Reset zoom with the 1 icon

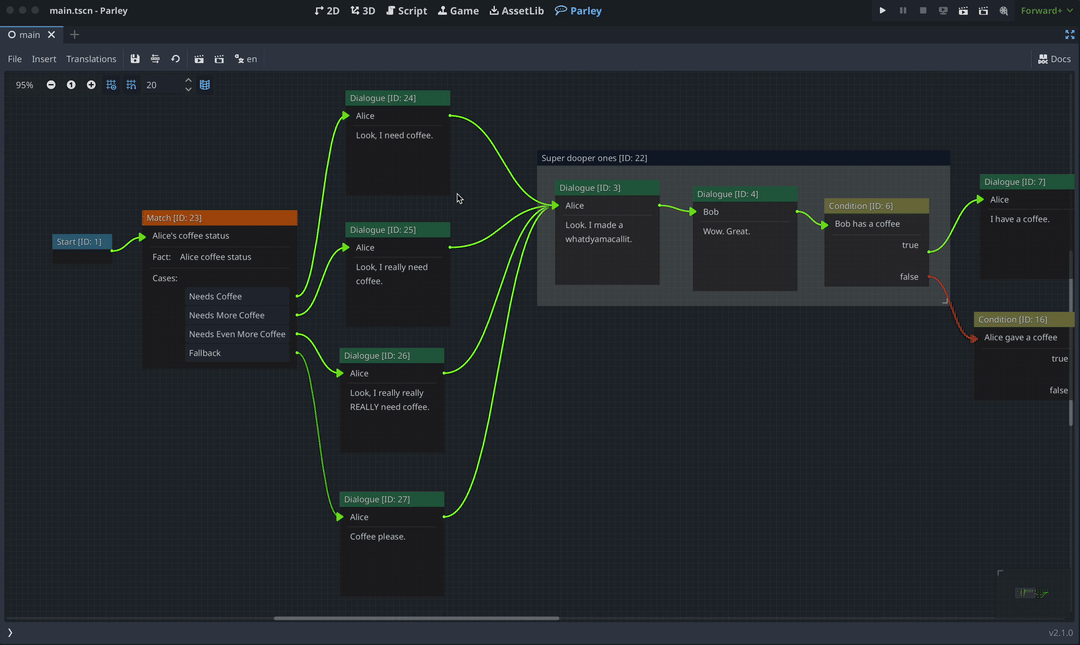point(71,85)
